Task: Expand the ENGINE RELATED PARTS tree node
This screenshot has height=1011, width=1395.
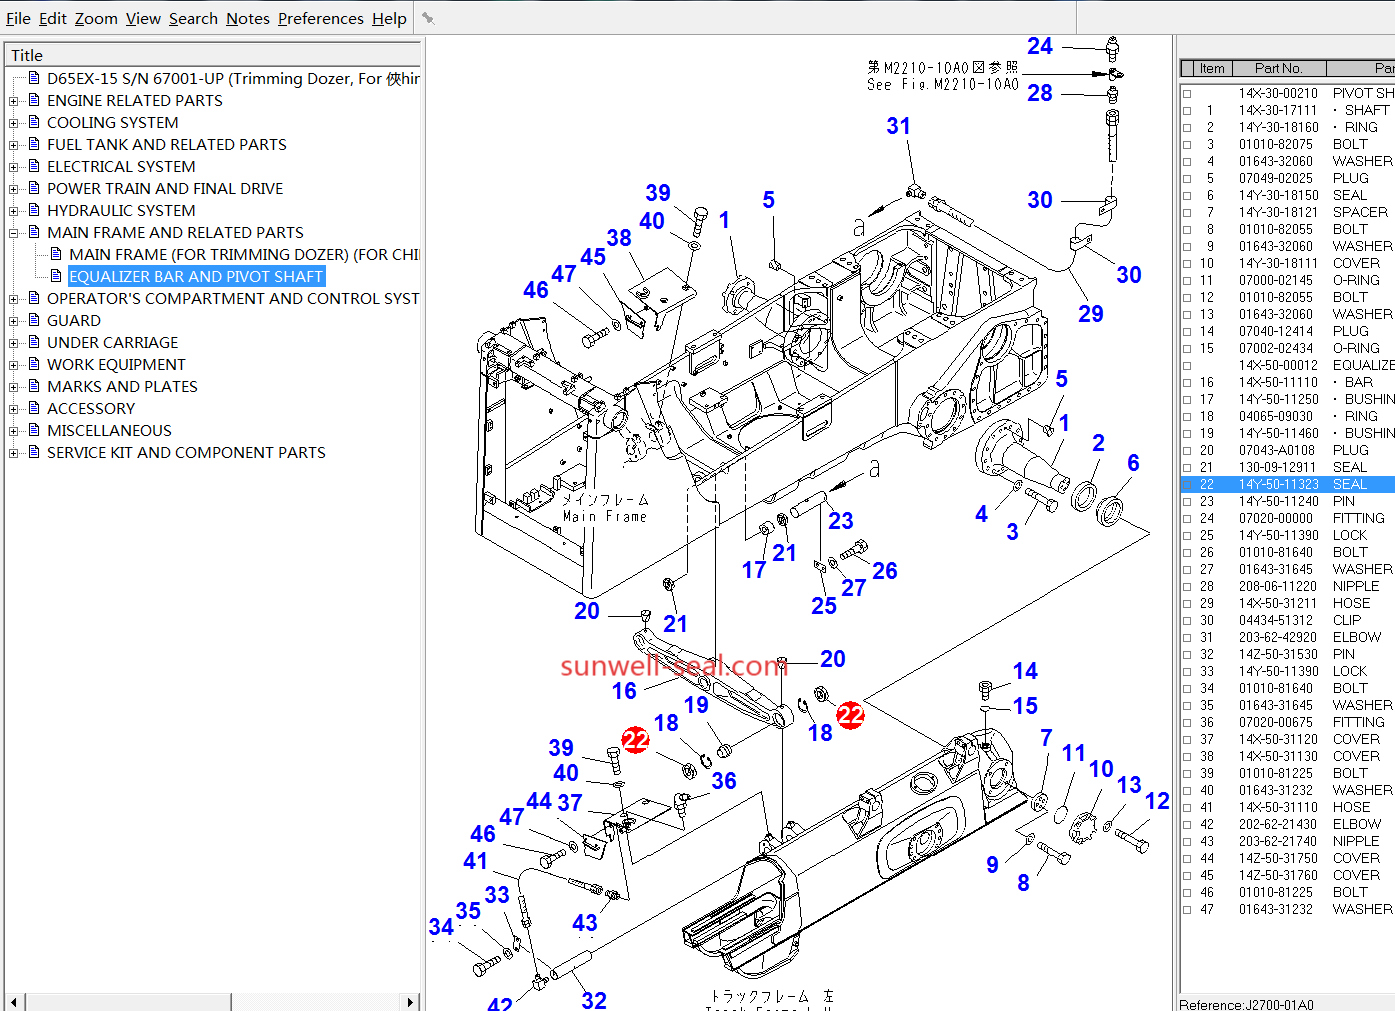Action: (x=13, y=101)
